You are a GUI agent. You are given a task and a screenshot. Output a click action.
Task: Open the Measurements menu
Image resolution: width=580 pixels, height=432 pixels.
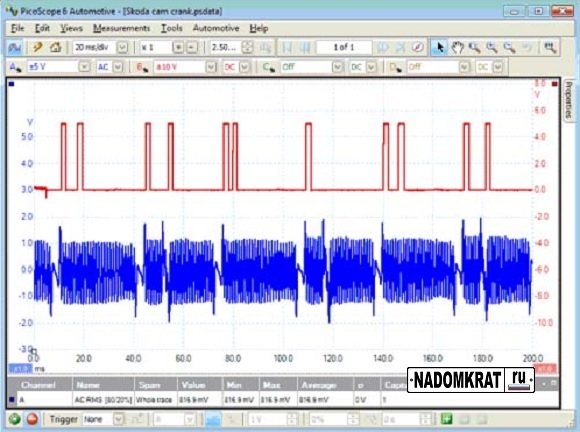coord(121,28)
